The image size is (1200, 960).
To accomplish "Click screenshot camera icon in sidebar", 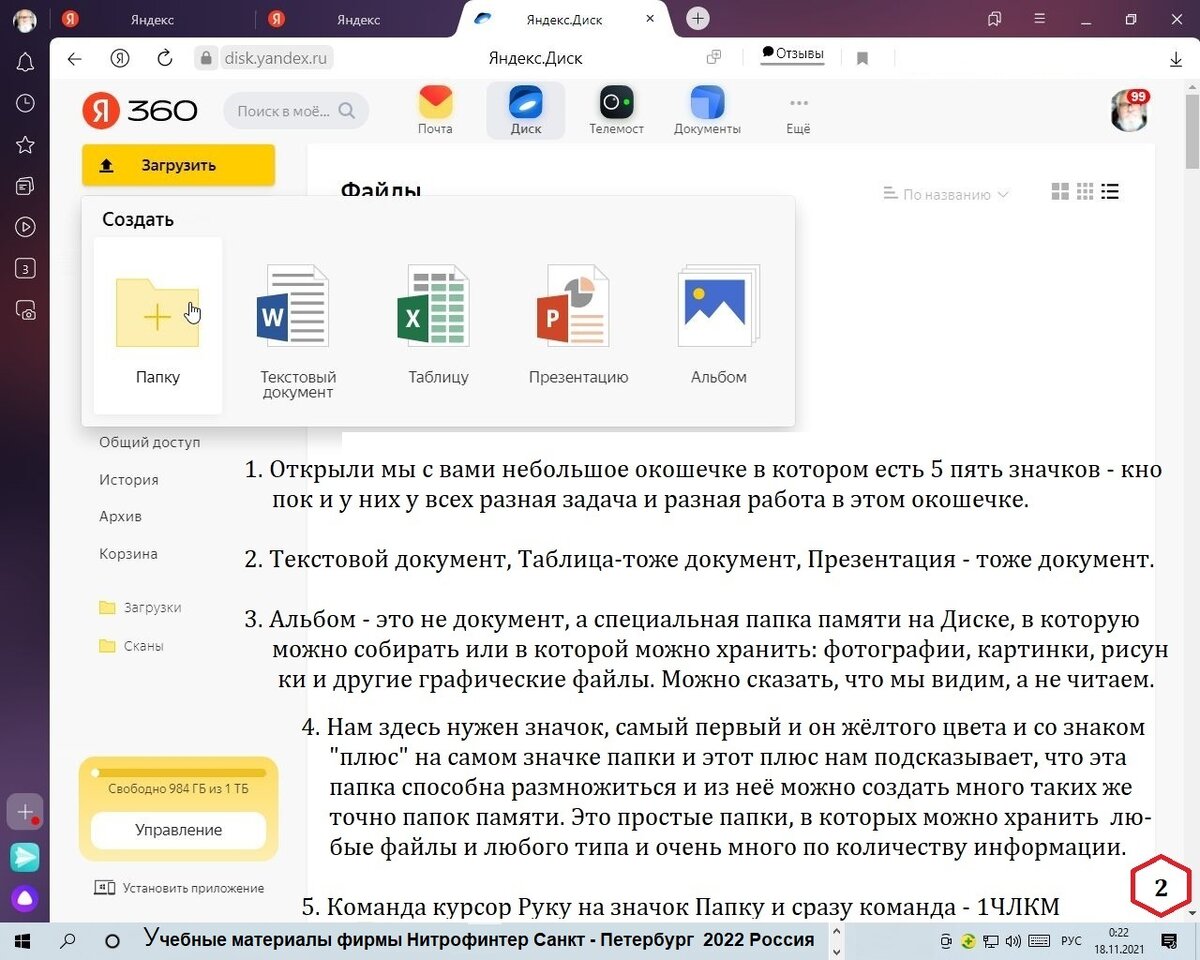I will click(25, 310).
